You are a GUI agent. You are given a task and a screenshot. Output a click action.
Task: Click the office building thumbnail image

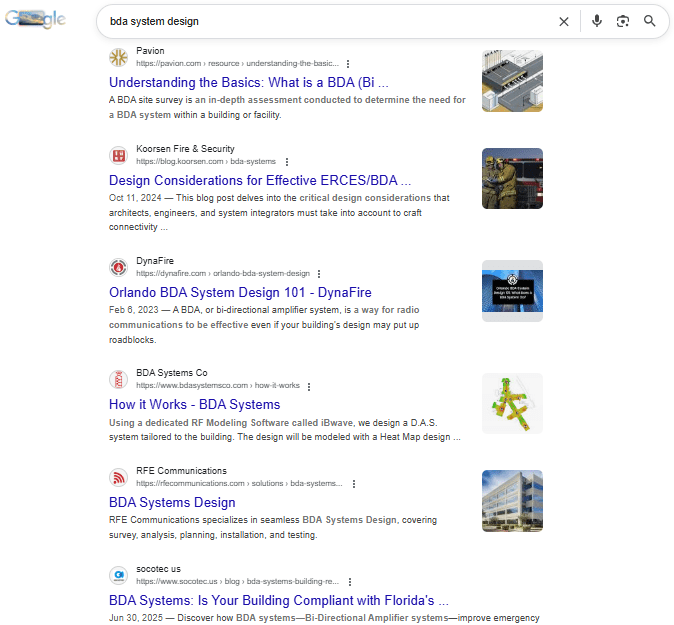coord(512,501)
